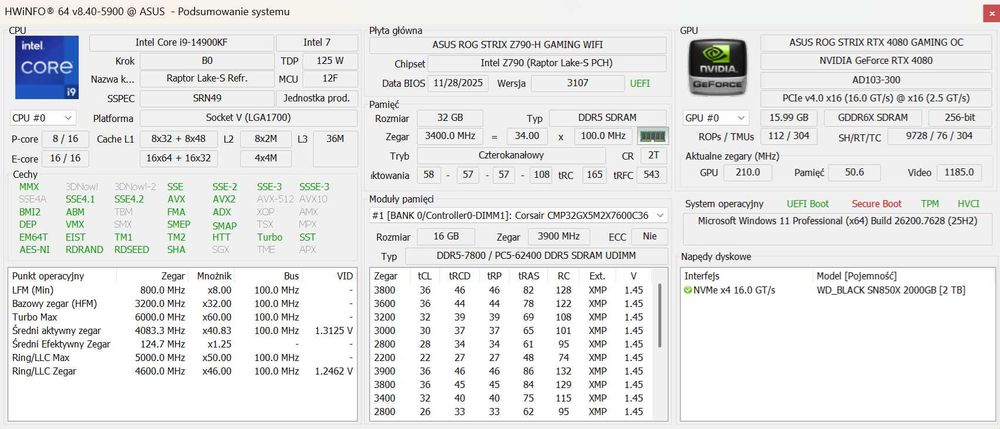Click the SSPEC value SRN49
This screenshot has width=1000, height=429.
pyautogui.click(x=207, y=98)
